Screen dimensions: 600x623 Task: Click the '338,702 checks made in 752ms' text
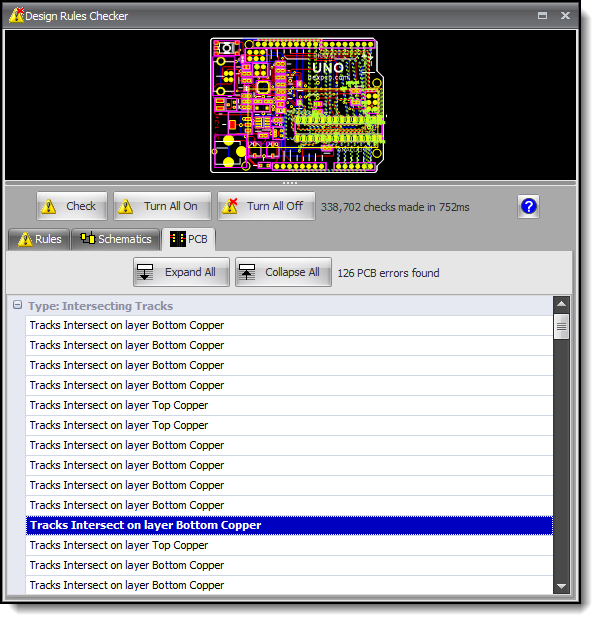coord(395,207)
